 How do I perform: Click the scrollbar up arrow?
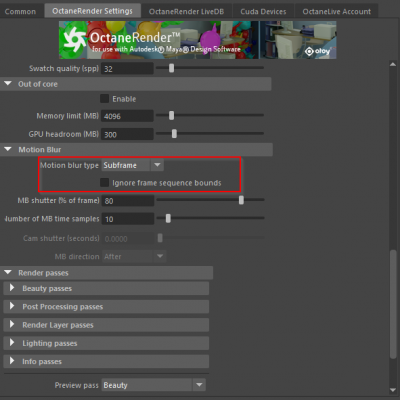(393, 64)
